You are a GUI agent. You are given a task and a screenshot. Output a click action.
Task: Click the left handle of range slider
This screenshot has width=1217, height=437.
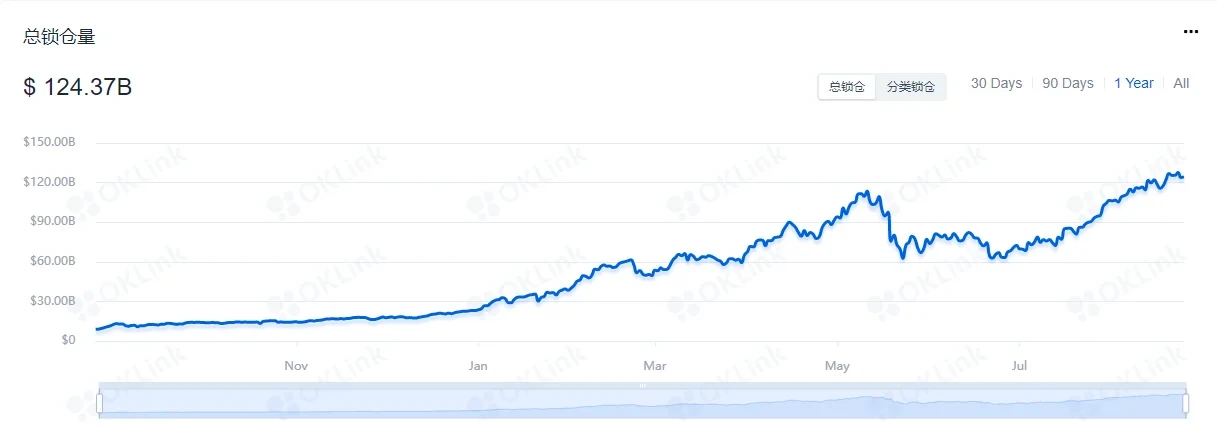[99, 403]
